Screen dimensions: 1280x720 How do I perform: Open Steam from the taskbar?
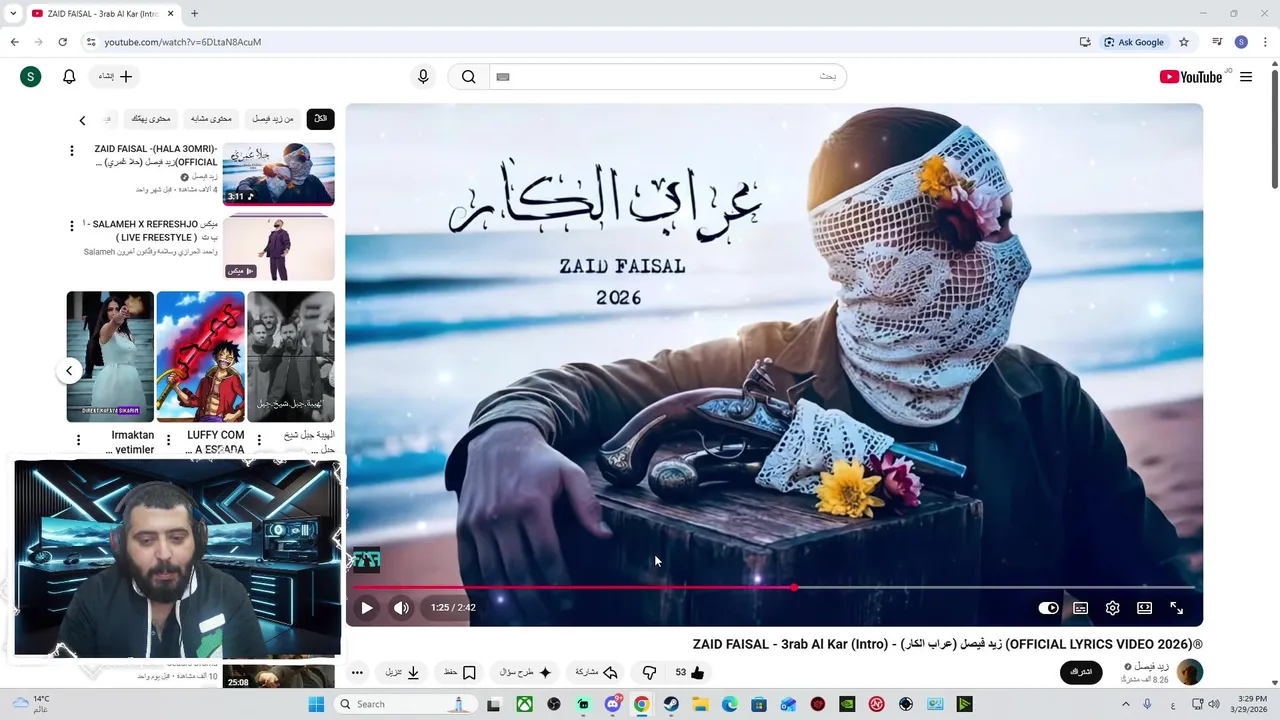(x=671, y=704)
